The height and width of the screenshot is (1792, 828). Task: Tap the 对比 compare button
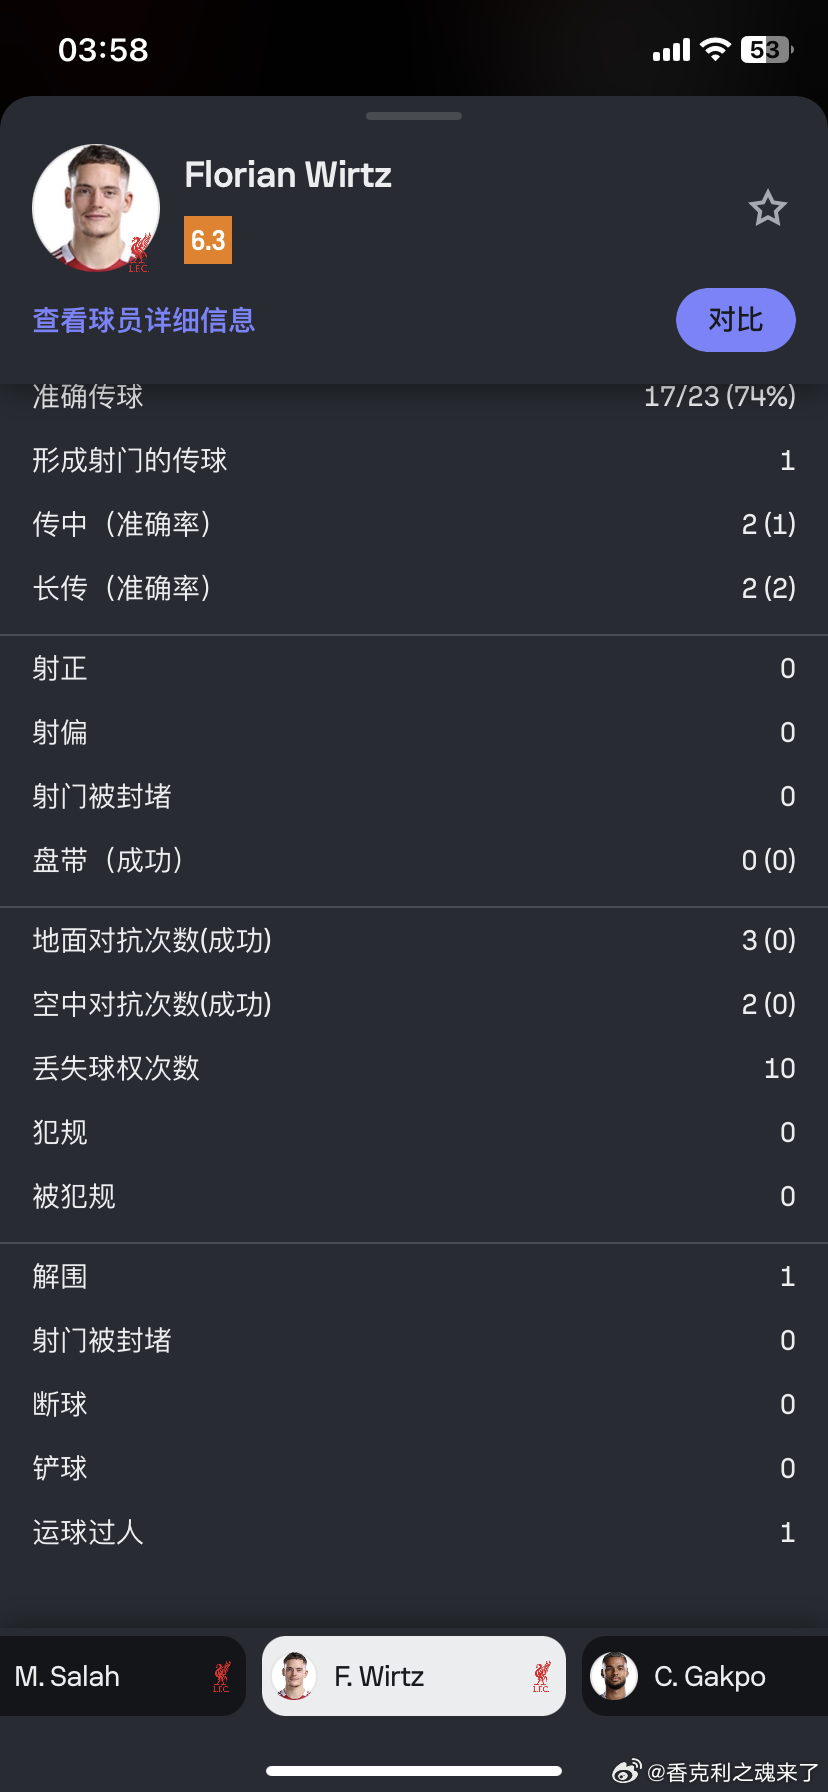pos(736,320)
